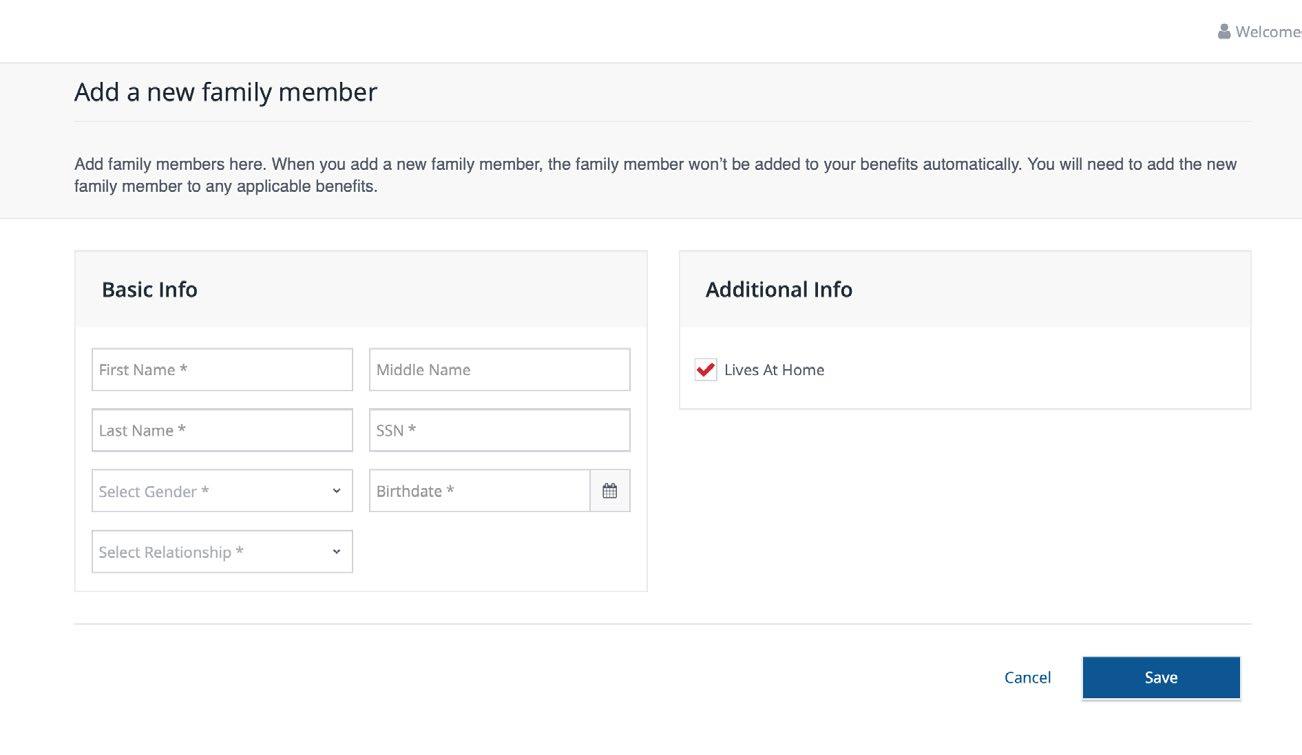This screenshot has height=755, width=1302.
Task: Focus the First Name input field
Action: (221, 370)
